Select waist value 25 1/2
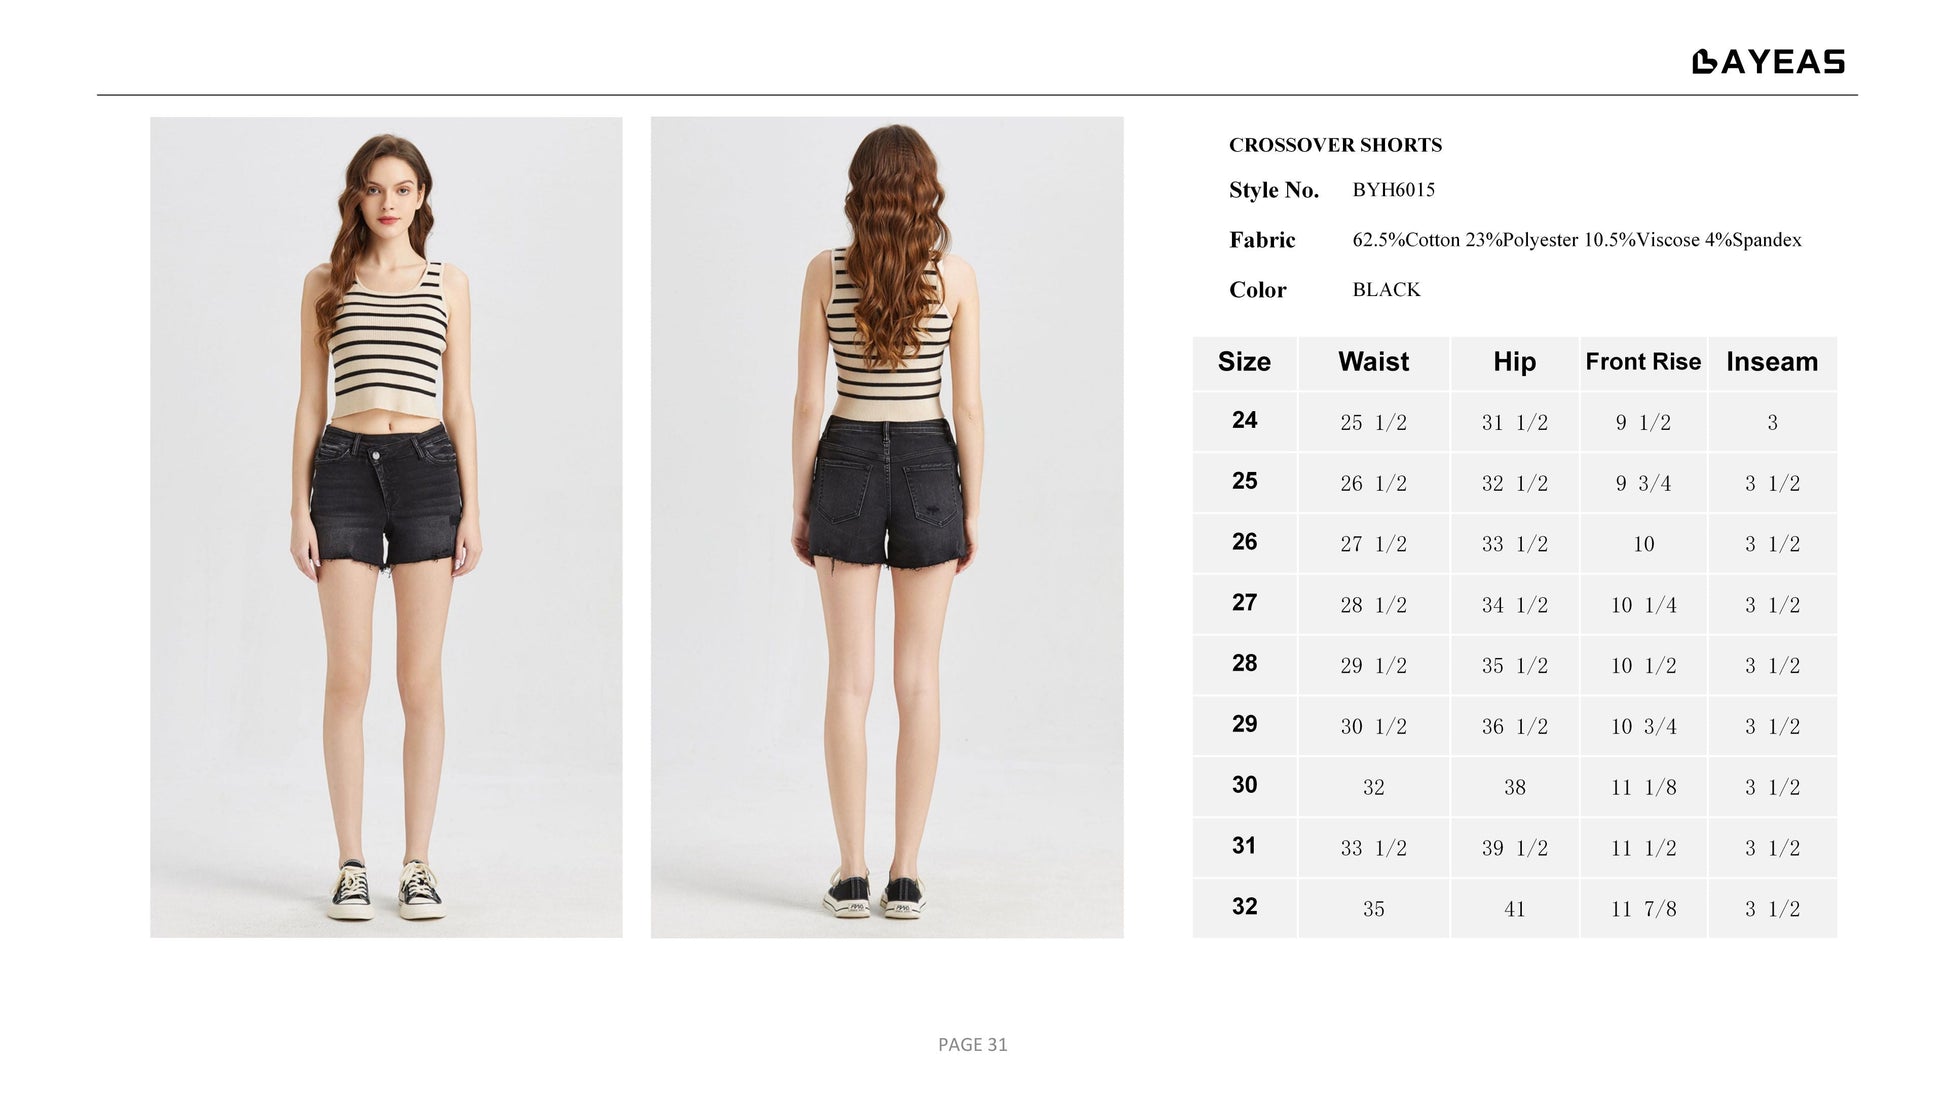 (x=1373, y=423)
